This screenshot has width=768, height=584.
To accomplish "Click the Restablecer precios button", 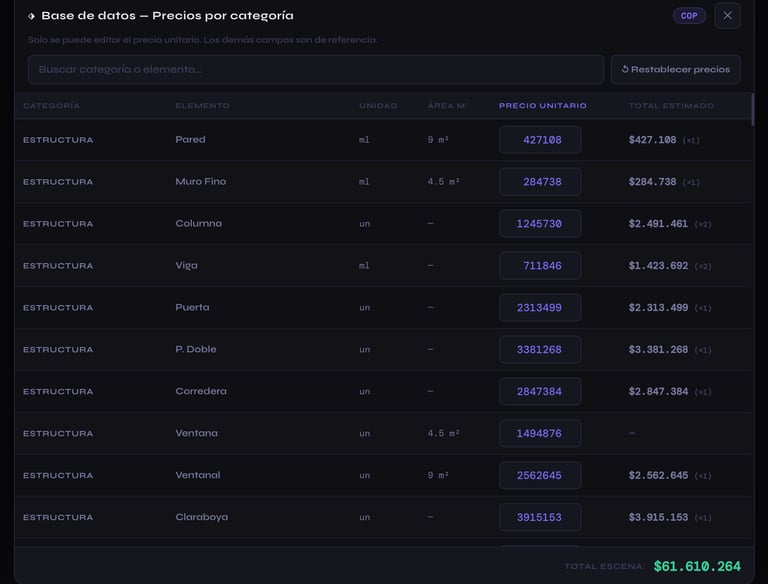I will click(675, 70).
